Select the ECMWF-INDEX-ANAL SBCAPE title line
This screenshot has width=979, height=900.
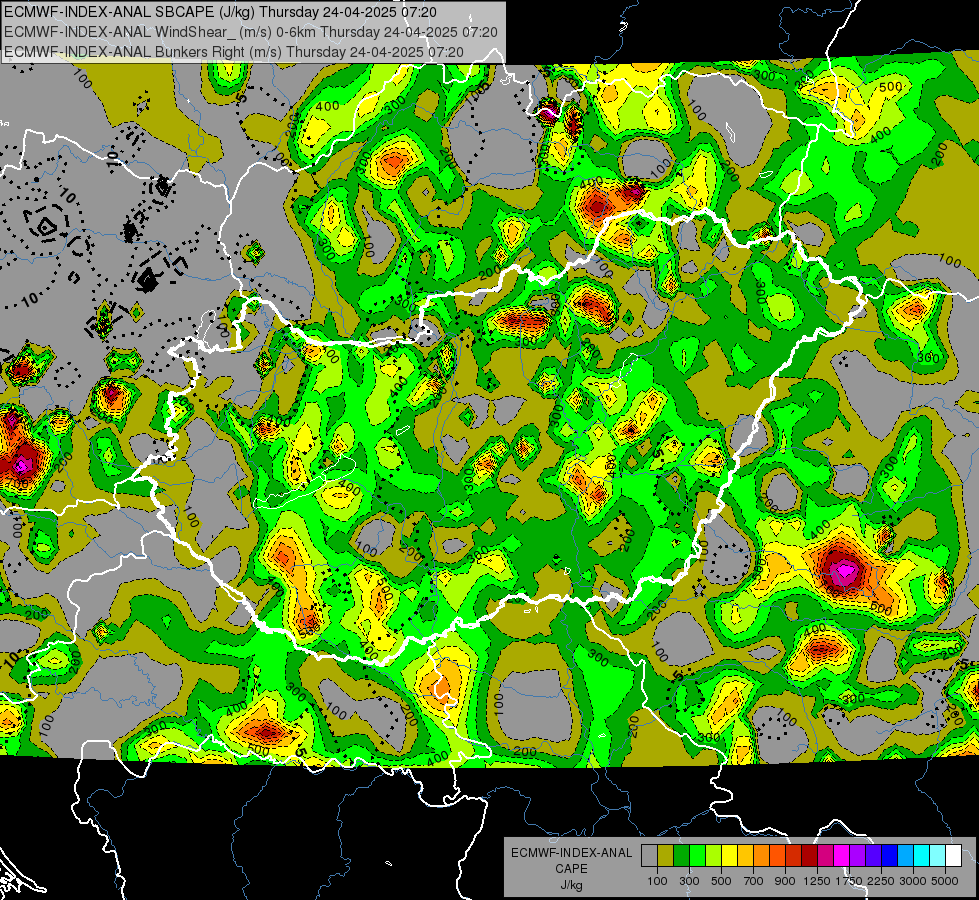(220, 12)
